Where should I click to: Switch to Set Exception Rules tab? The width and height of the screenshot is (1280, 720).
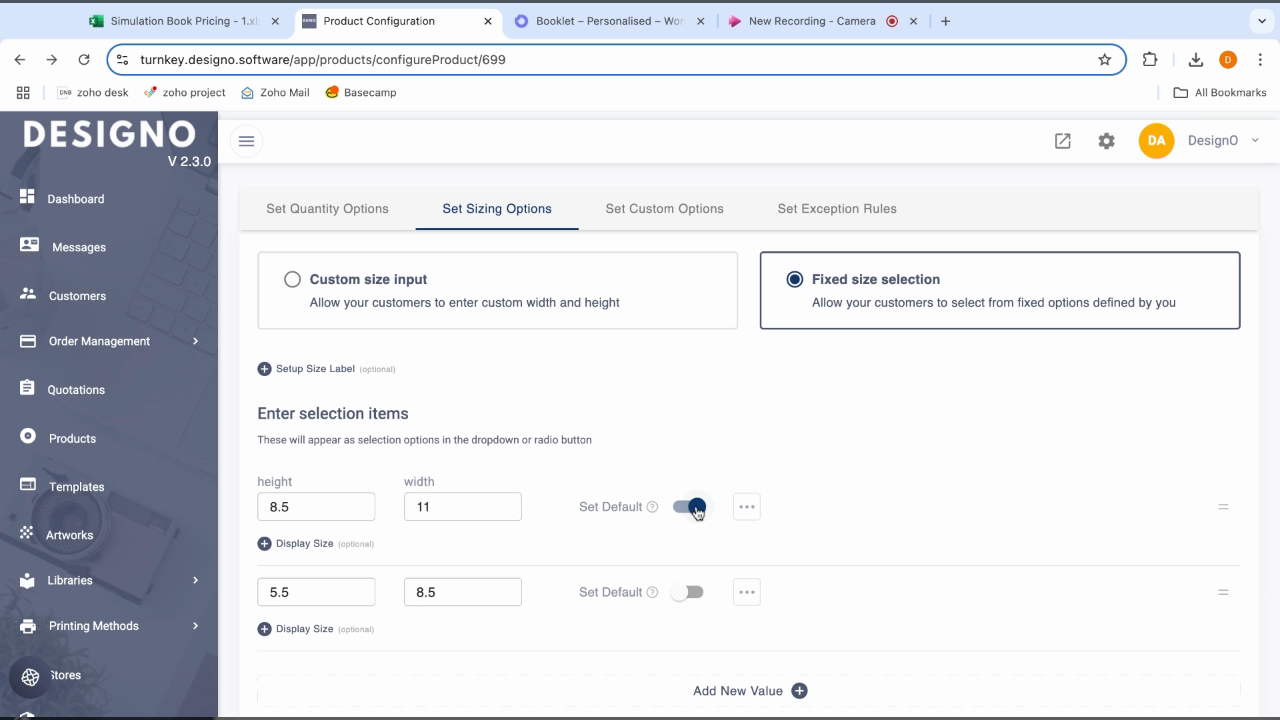pyautogui.click(x=836, y=209)
